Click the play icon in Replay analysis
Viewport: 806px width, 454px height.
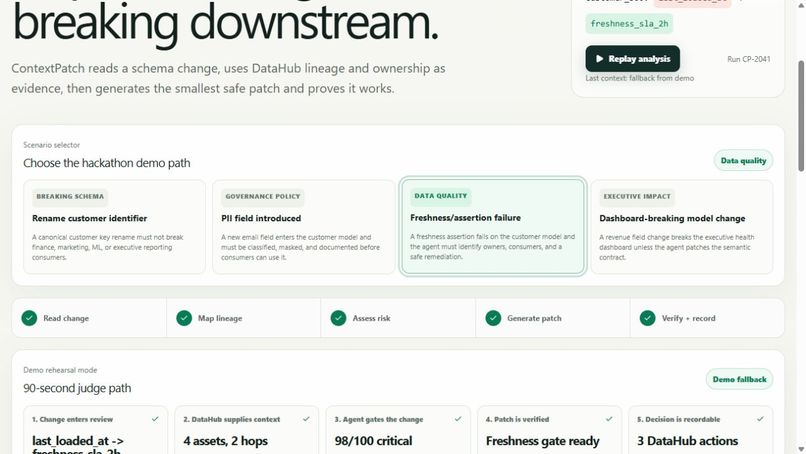coord(599,59)
